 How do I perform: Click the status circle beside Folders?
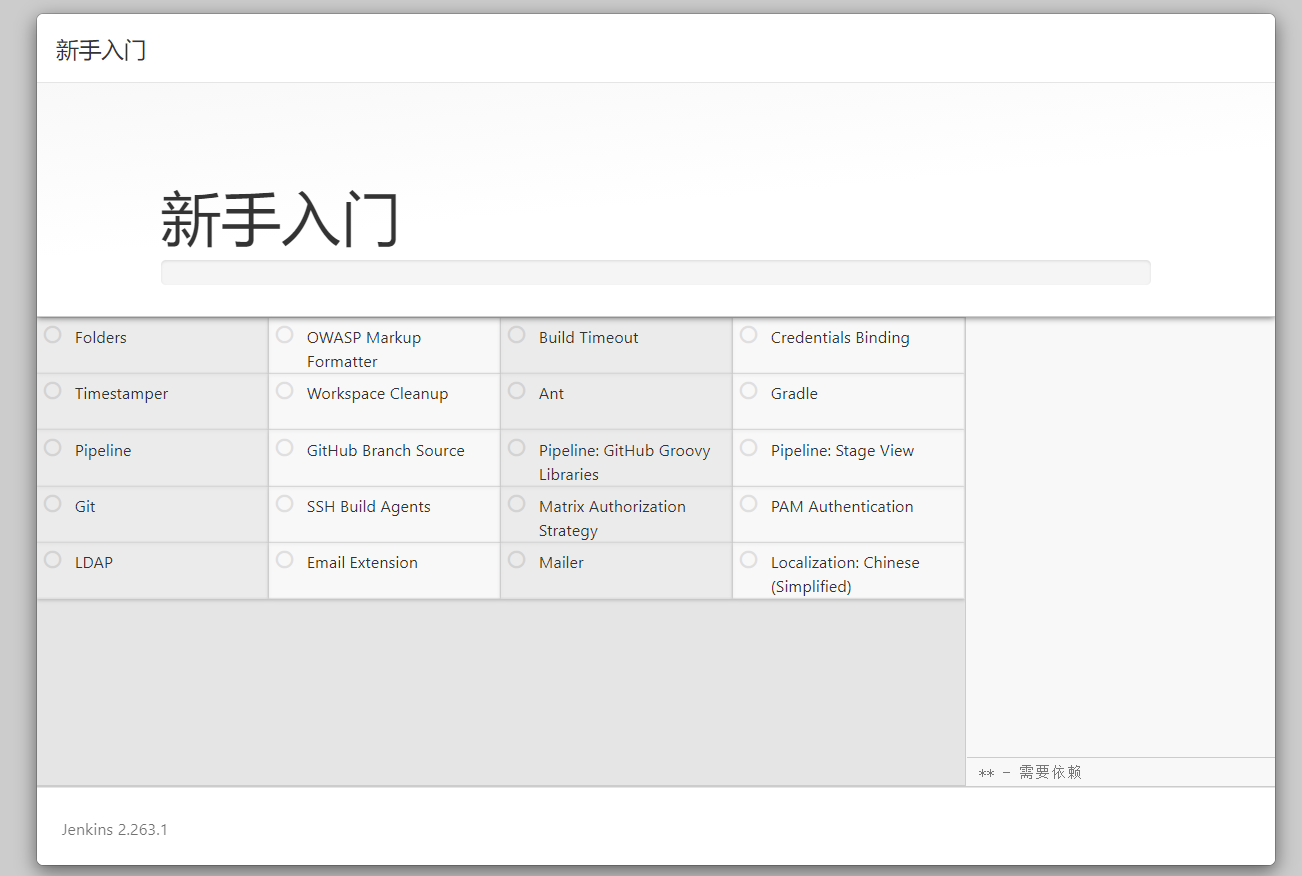(53, 335)
